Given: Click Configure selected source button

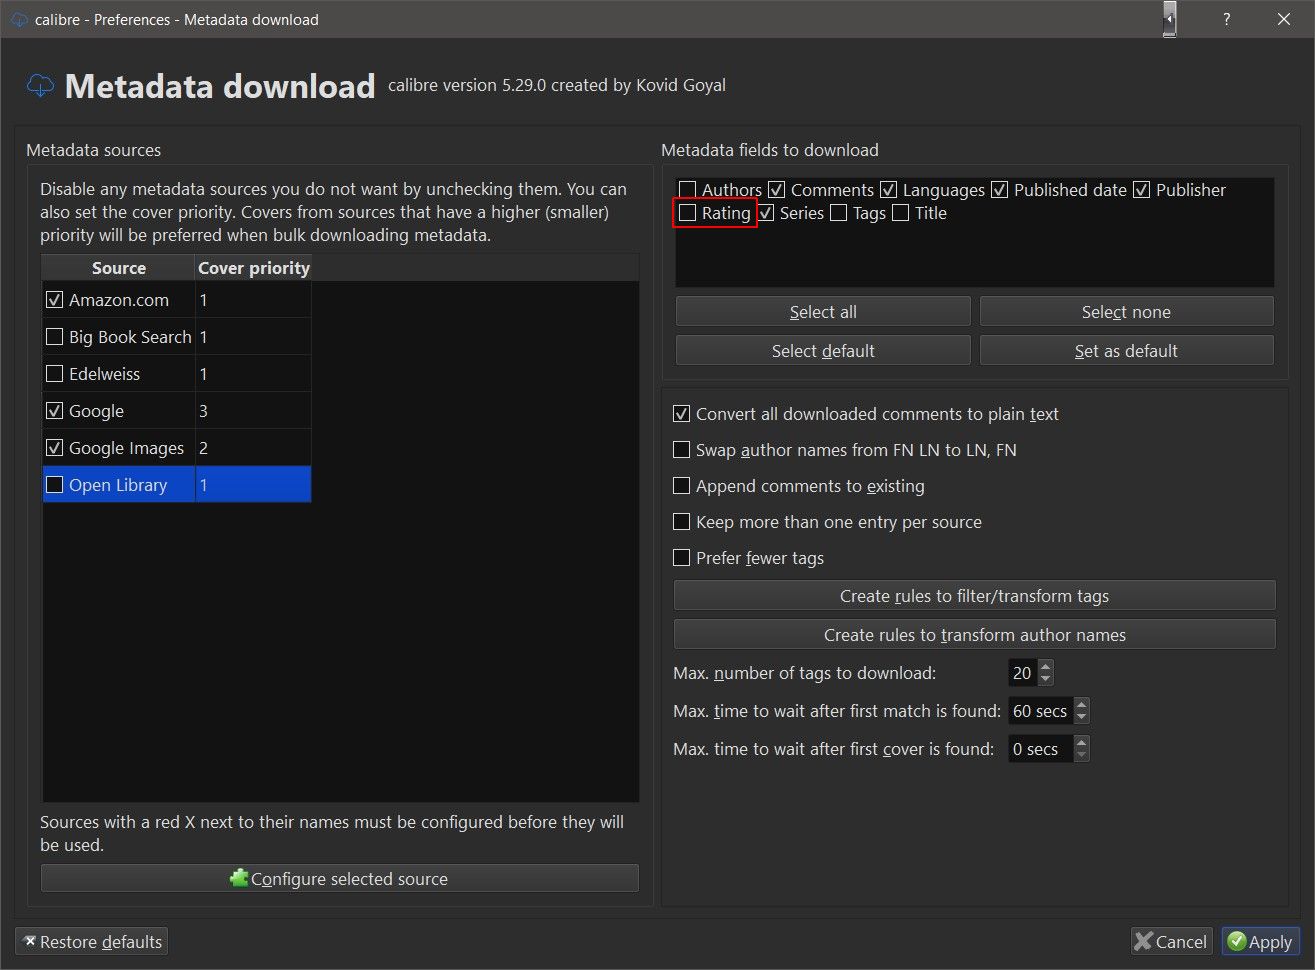Looking at the screenshot, I should coord(340,879).
